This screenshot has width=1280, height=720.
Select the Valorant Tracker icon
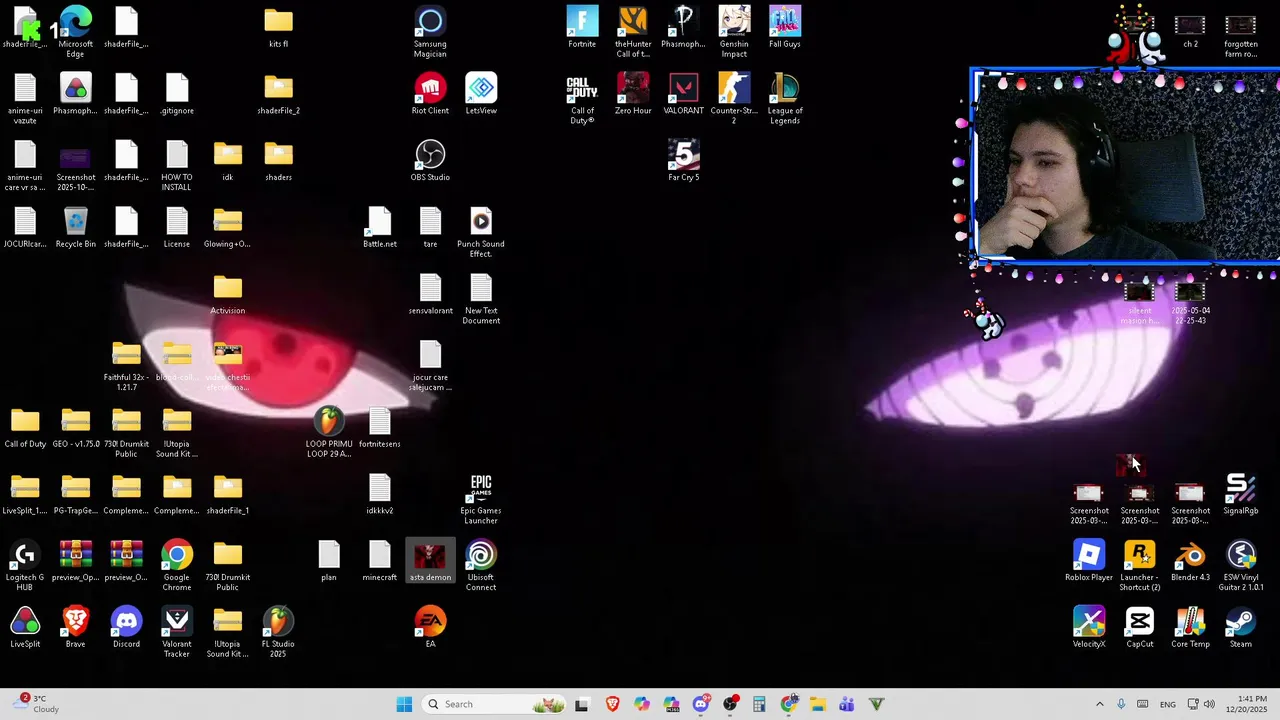pyautogui.click(x=177, y=632)
